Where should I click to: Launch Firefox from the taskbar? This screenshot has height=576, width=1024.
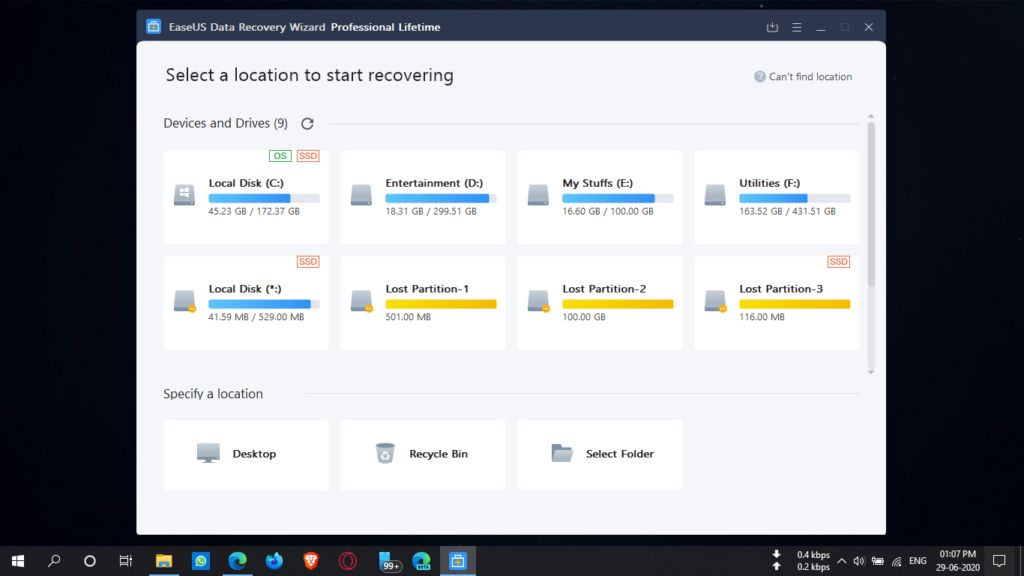[x=274, y=561]
